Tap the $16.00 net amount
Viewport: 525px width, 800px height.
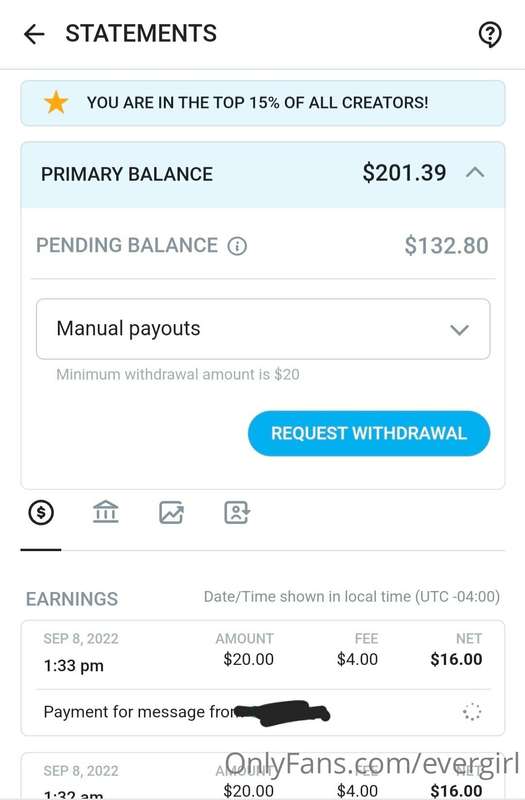click(x=456, y=659)
